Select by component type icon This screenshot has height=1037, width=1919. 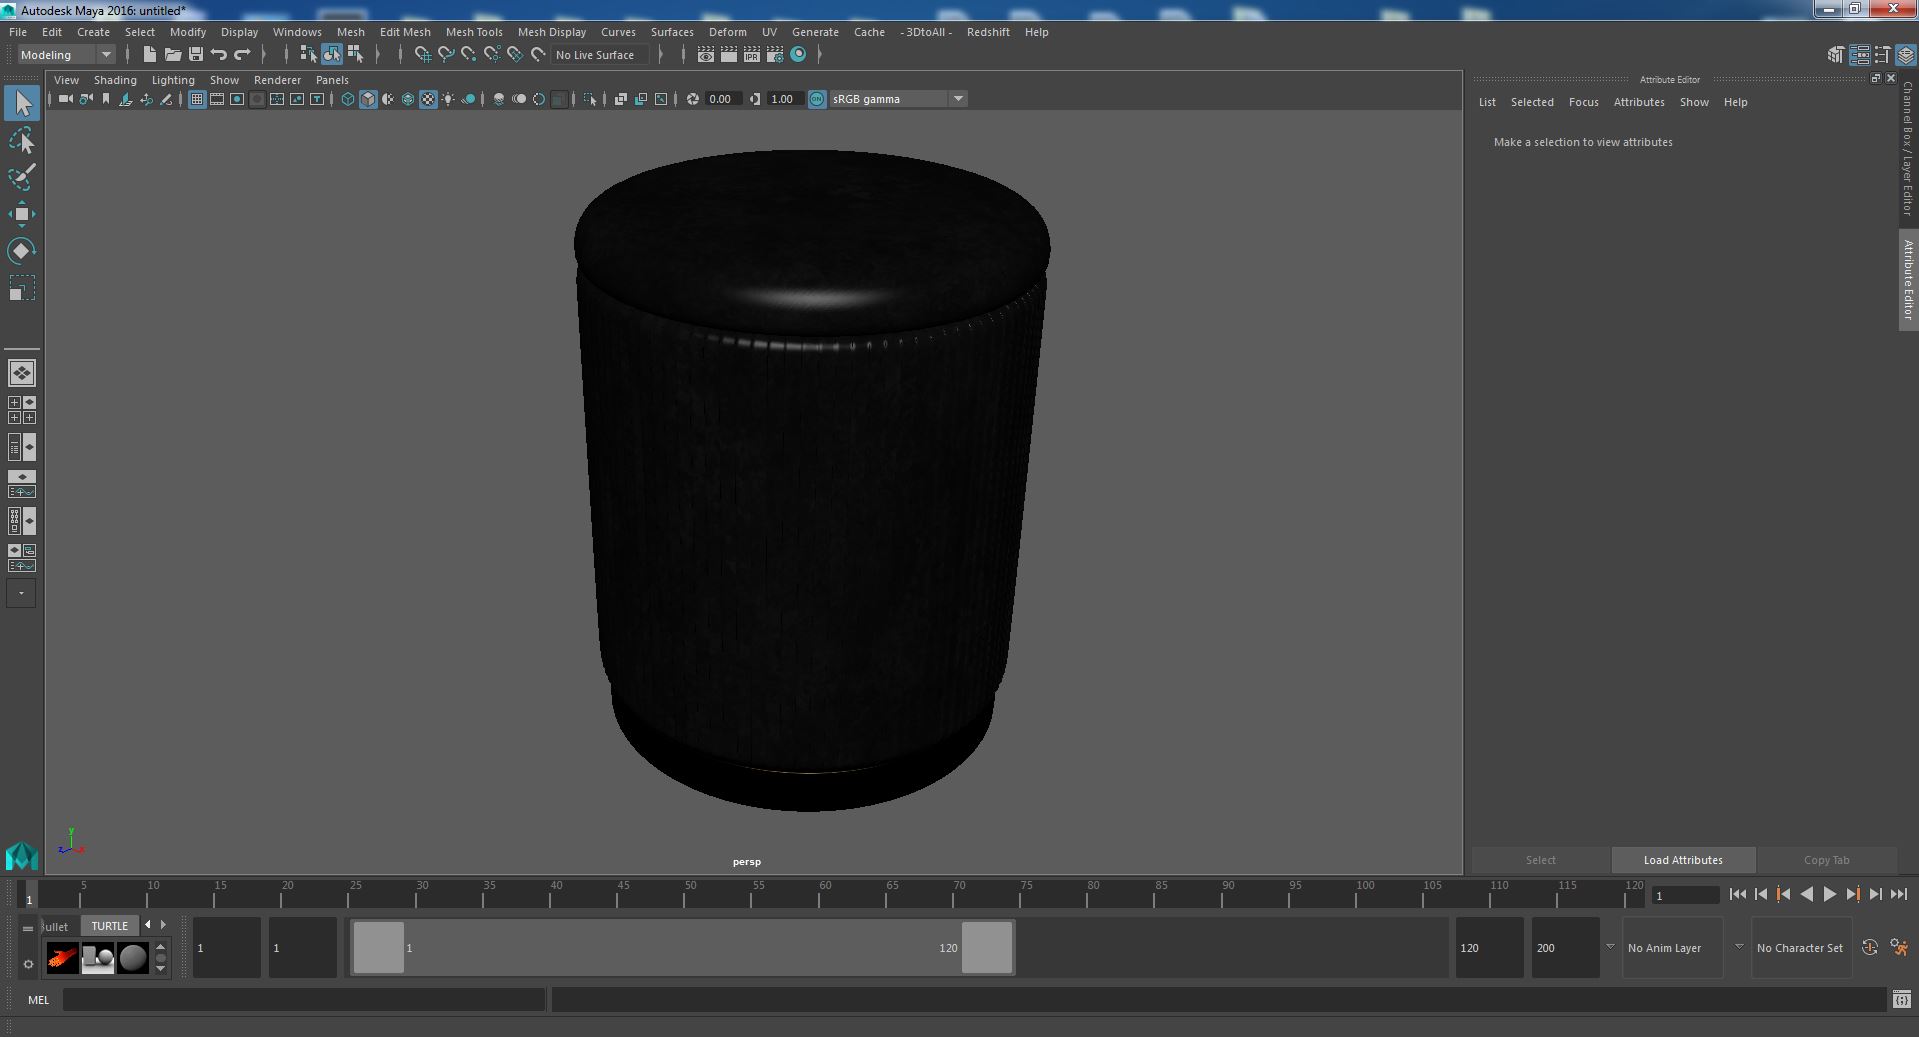tap(354, 55)
